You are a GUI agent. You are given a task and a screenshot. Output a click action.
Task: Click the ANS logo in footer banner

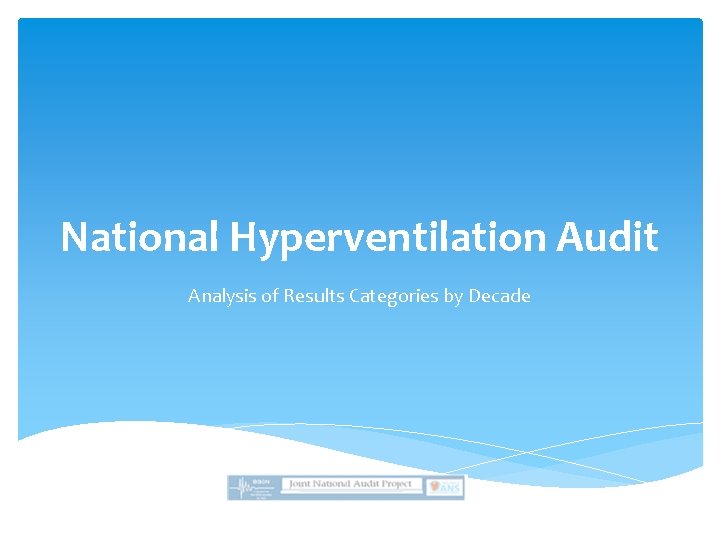coord(444,488)
